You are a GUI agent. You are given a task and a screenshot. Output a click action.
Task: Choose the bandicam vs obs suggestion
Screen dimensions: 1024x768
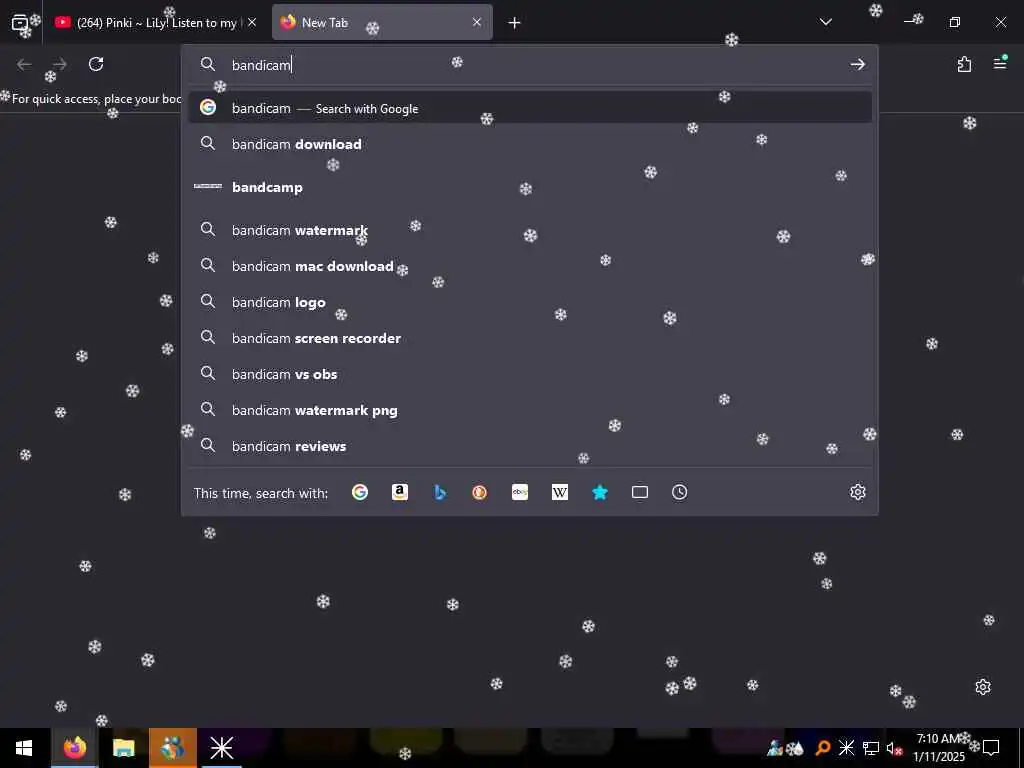[530, 374]
